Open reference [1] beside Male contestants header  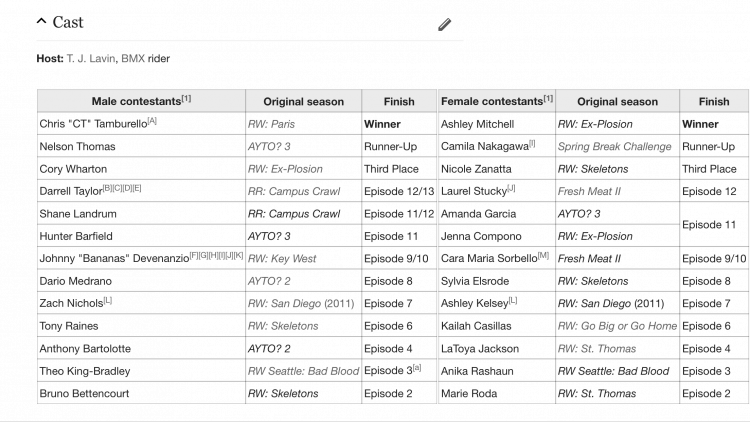[186, 99]
